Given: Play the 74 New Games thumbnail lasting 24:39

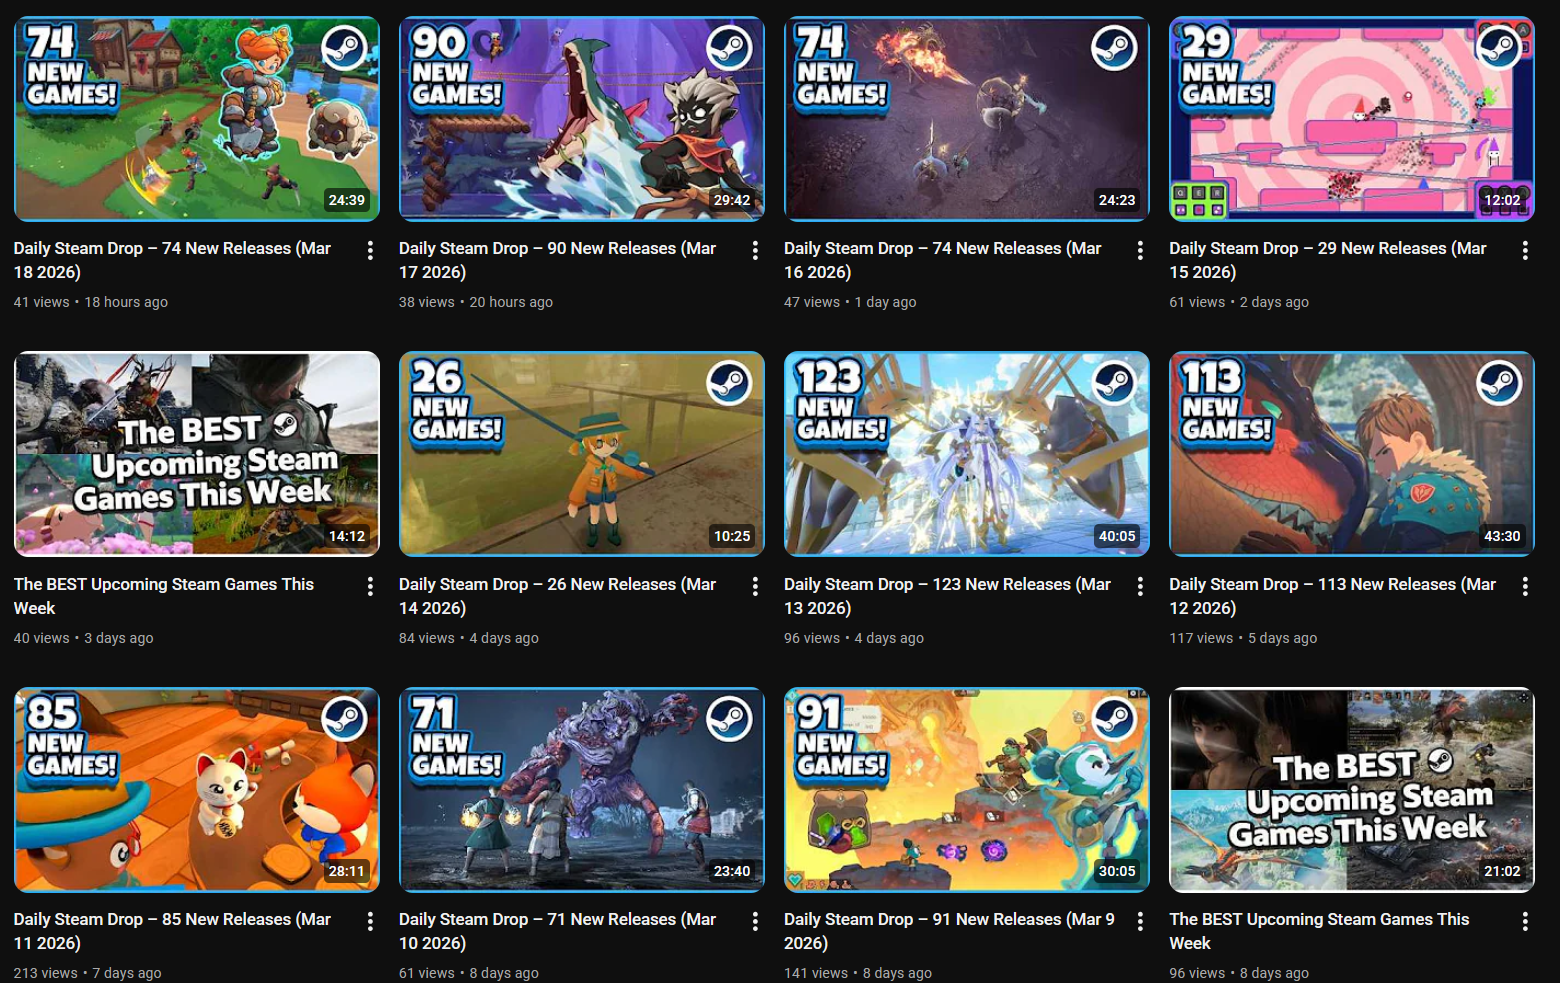Looking at the screenshot, I should tap(197, 119).
